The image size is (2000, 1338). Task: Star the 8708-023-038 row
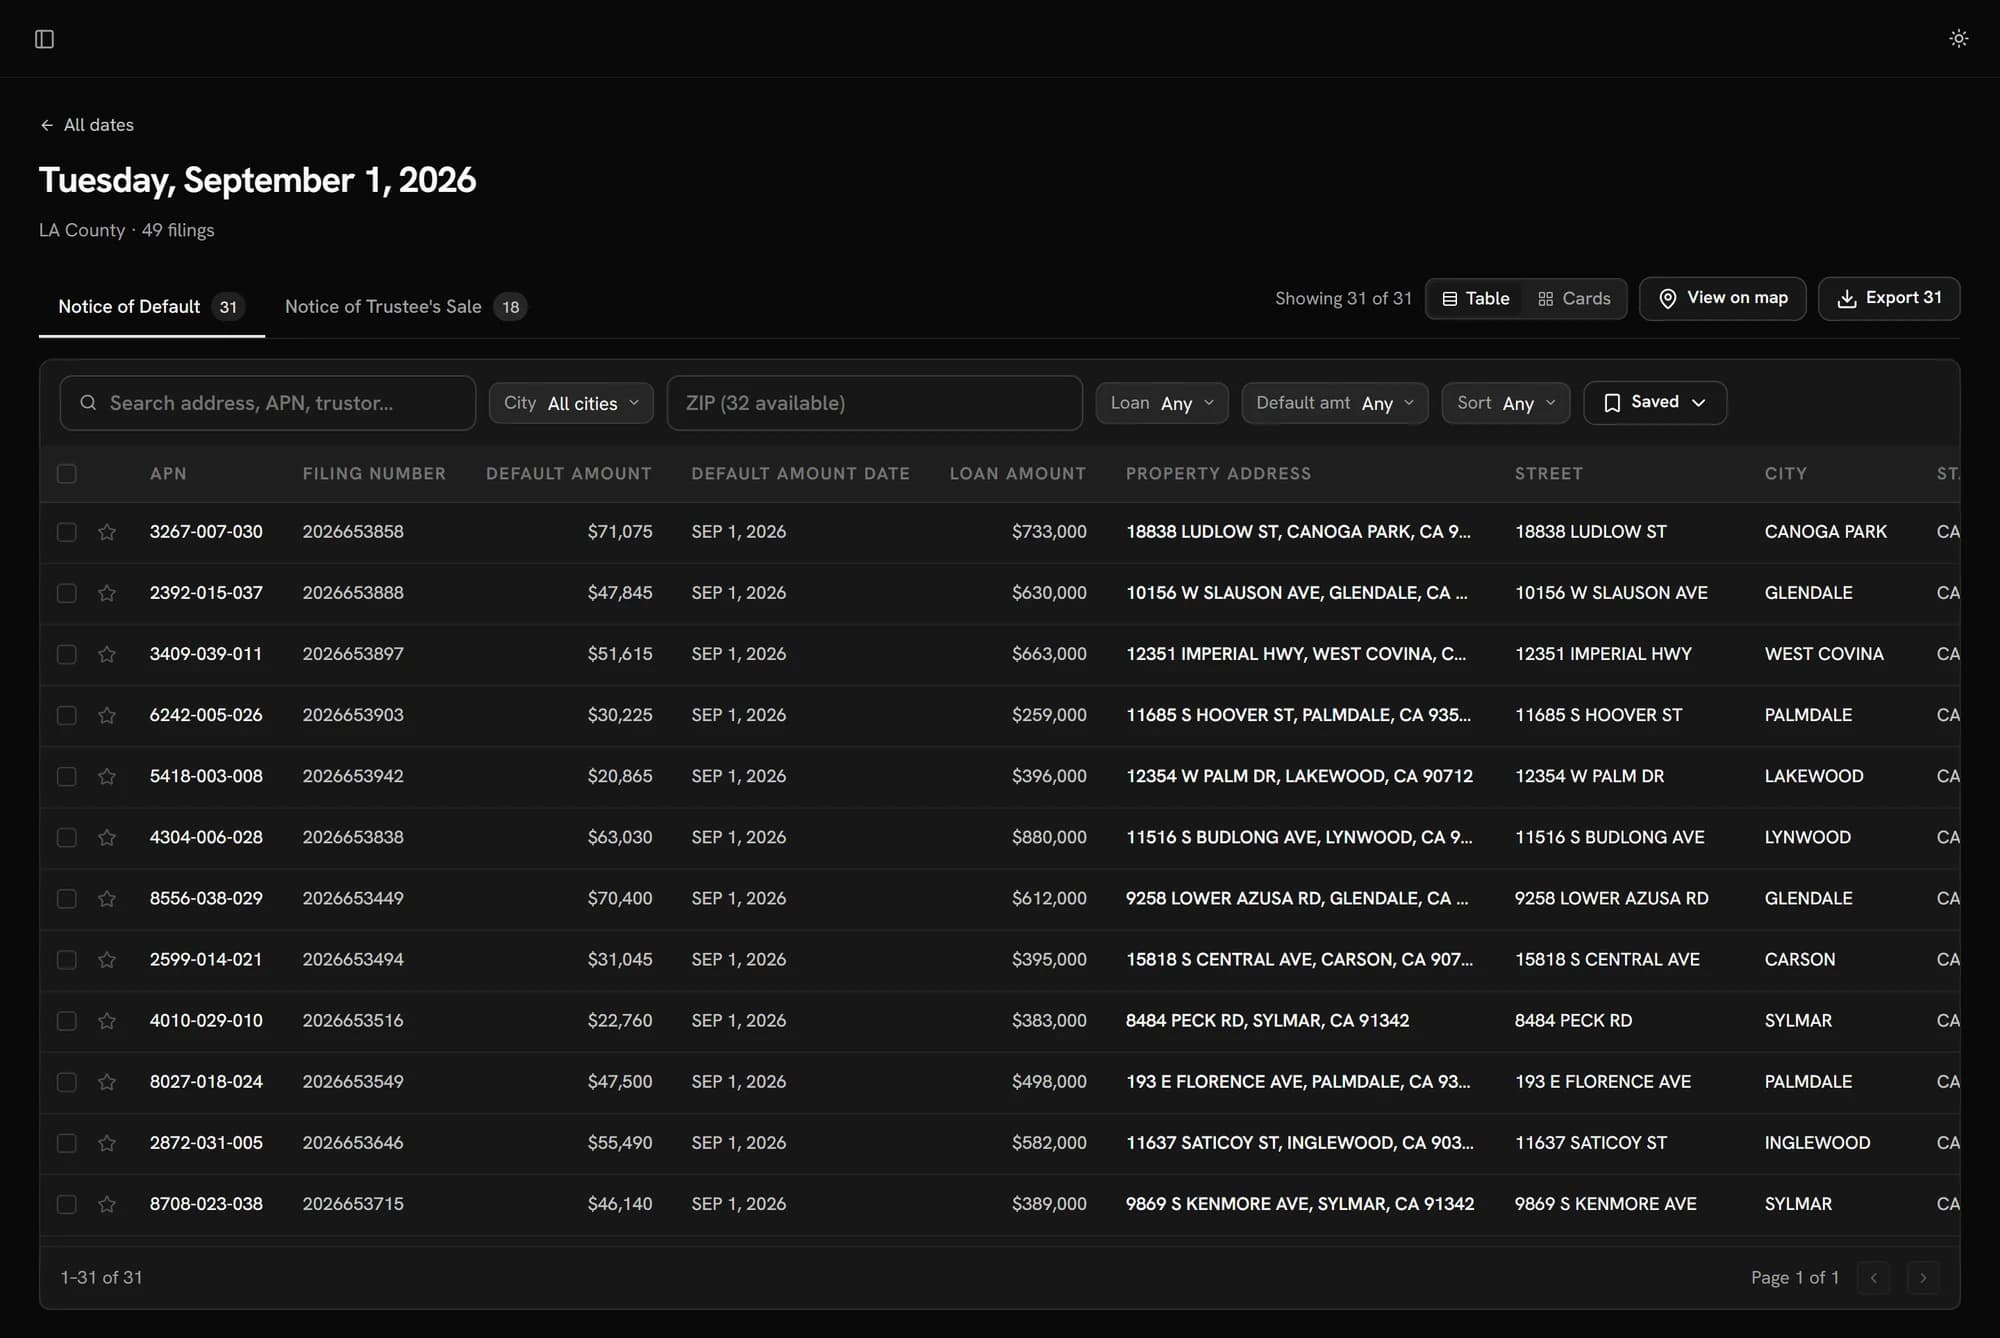(x=107, y=1203)
